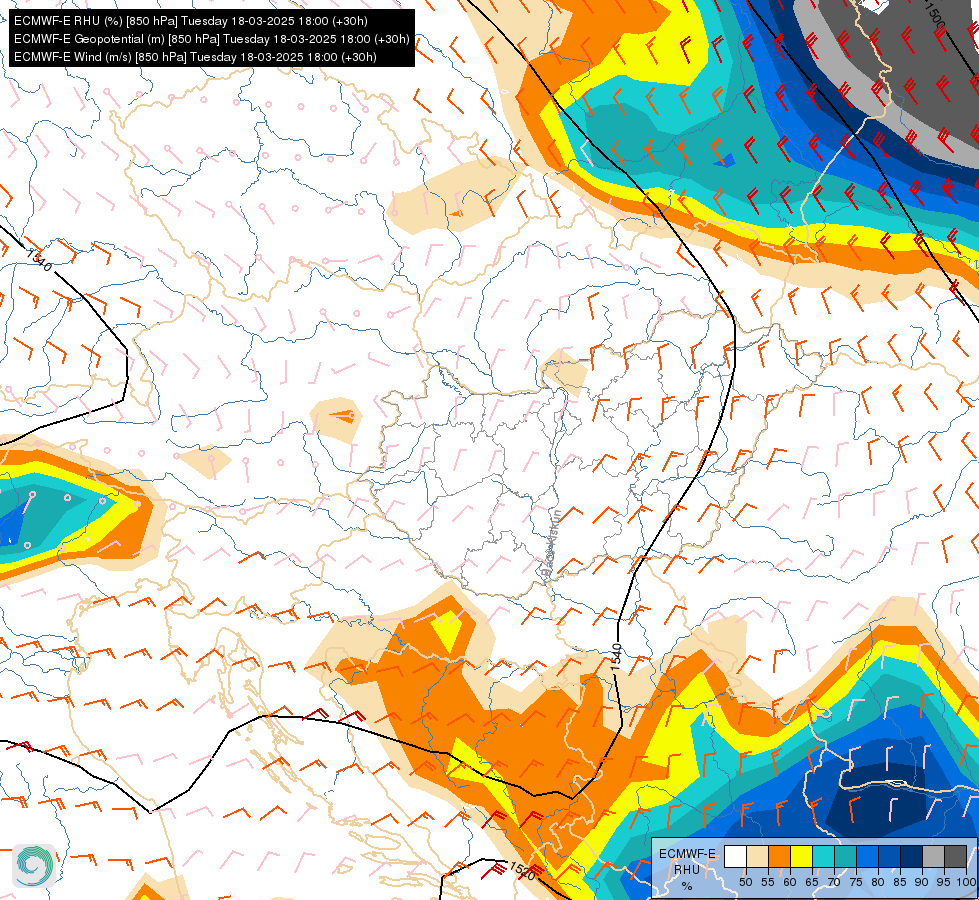Pick the medium blue 80-85 legend swatch

tap(889, 856)
